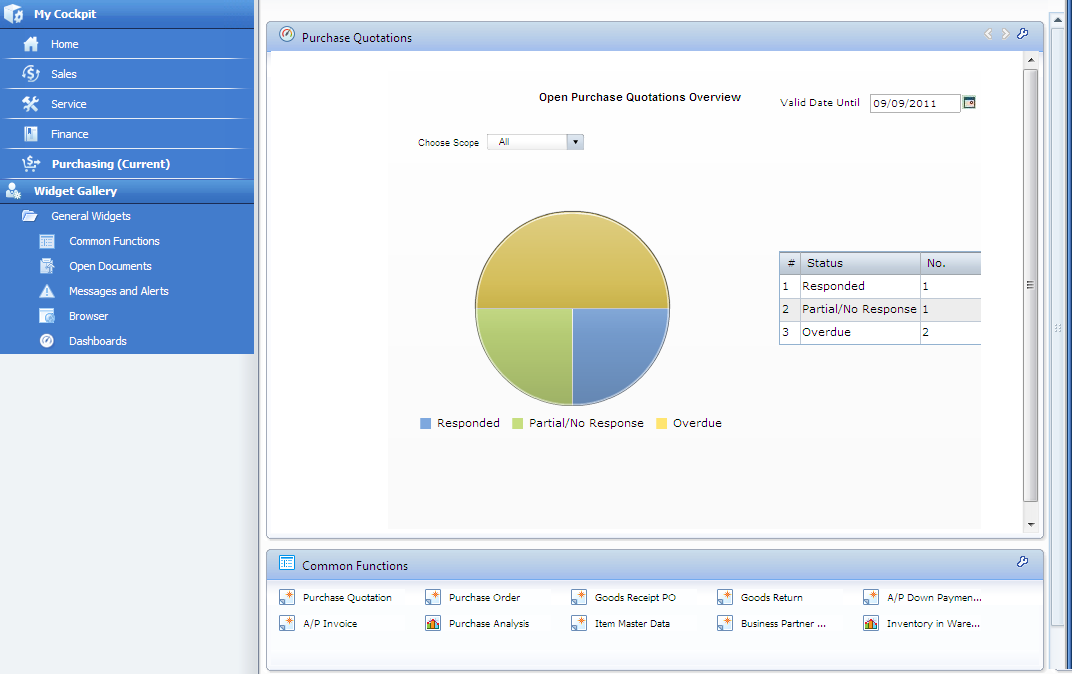Click the Purchase Quotations gauge icon

point(287,34)
